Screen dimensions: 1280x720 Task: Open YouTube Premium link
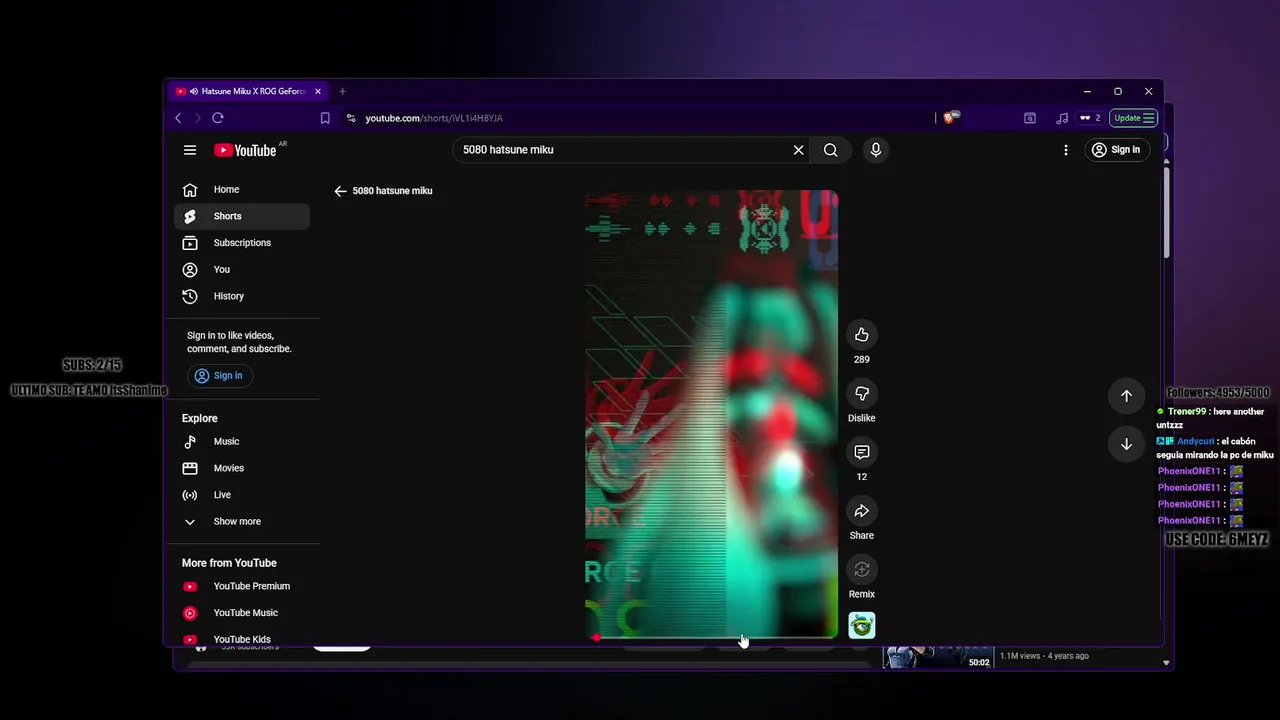[241, 586]
